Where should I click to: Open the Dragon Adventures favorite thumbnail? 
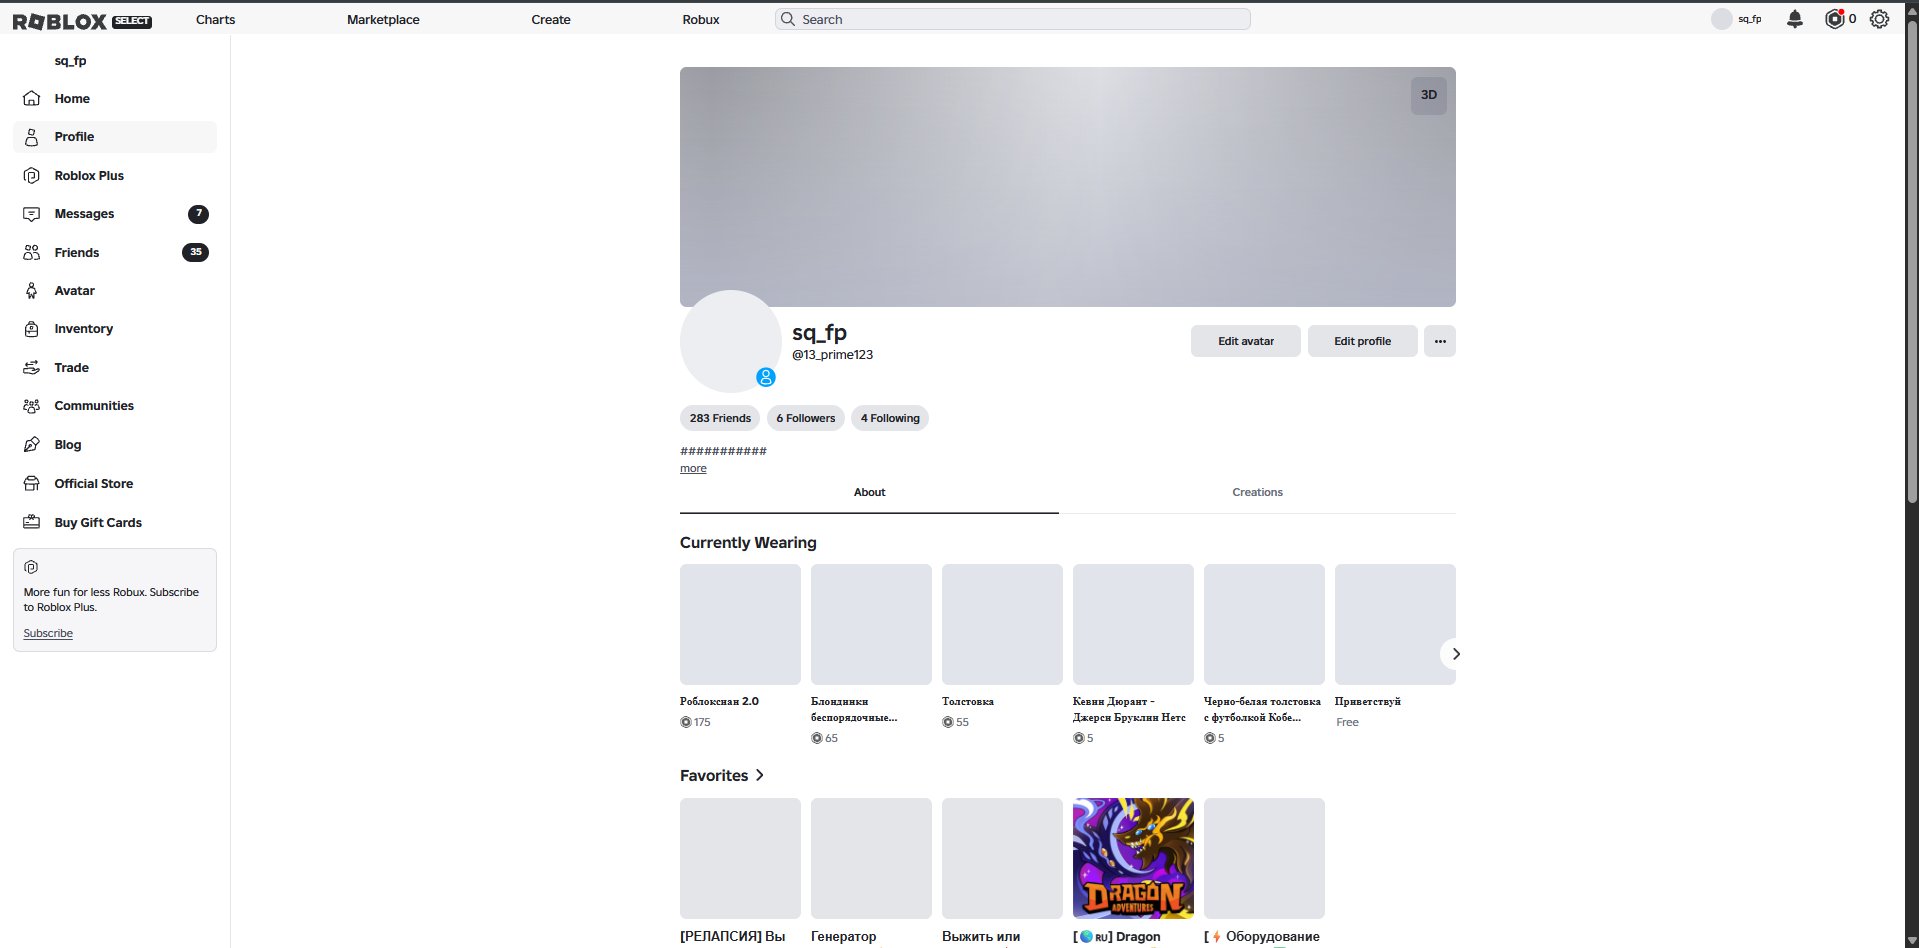point(1133,858)
